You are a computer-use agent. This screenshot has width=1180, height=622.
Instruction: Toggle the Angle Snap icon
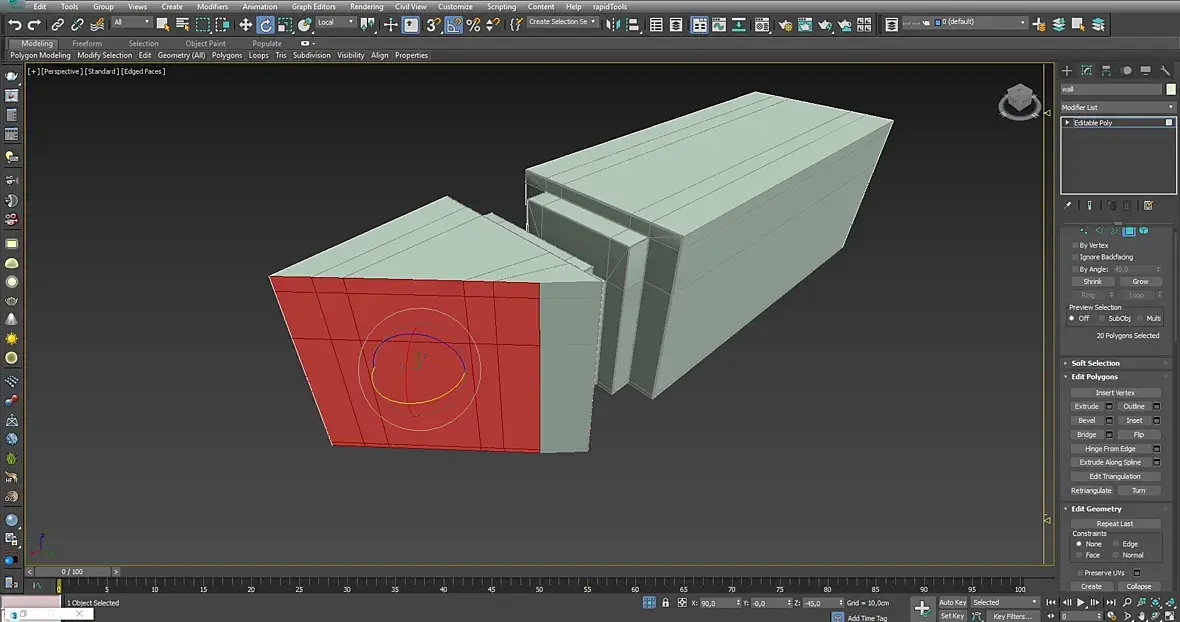click(454, 25)
